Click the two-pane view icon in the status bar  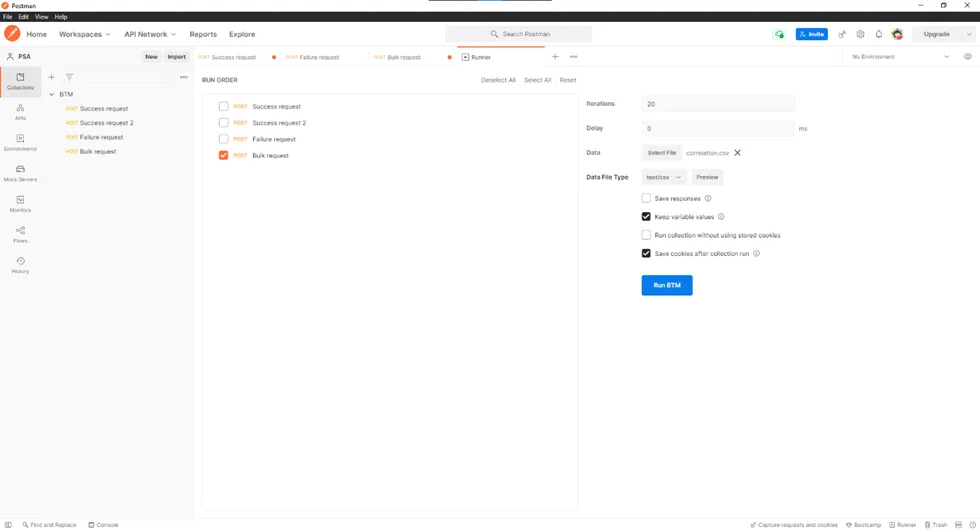(x=958, y=525)
